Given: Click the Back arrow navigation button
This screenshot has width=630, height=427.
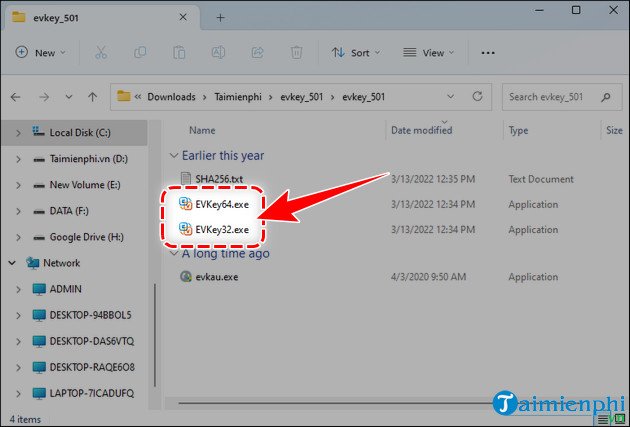Looking at the screenshot, I should [x=16, y=97].
